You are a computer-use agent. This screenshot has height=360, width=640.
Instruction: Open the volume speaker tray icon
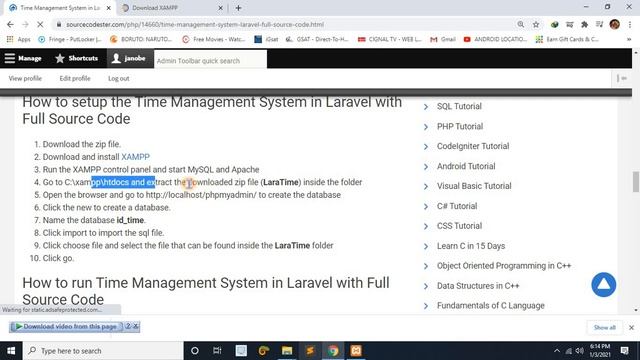tap(580, 351)
